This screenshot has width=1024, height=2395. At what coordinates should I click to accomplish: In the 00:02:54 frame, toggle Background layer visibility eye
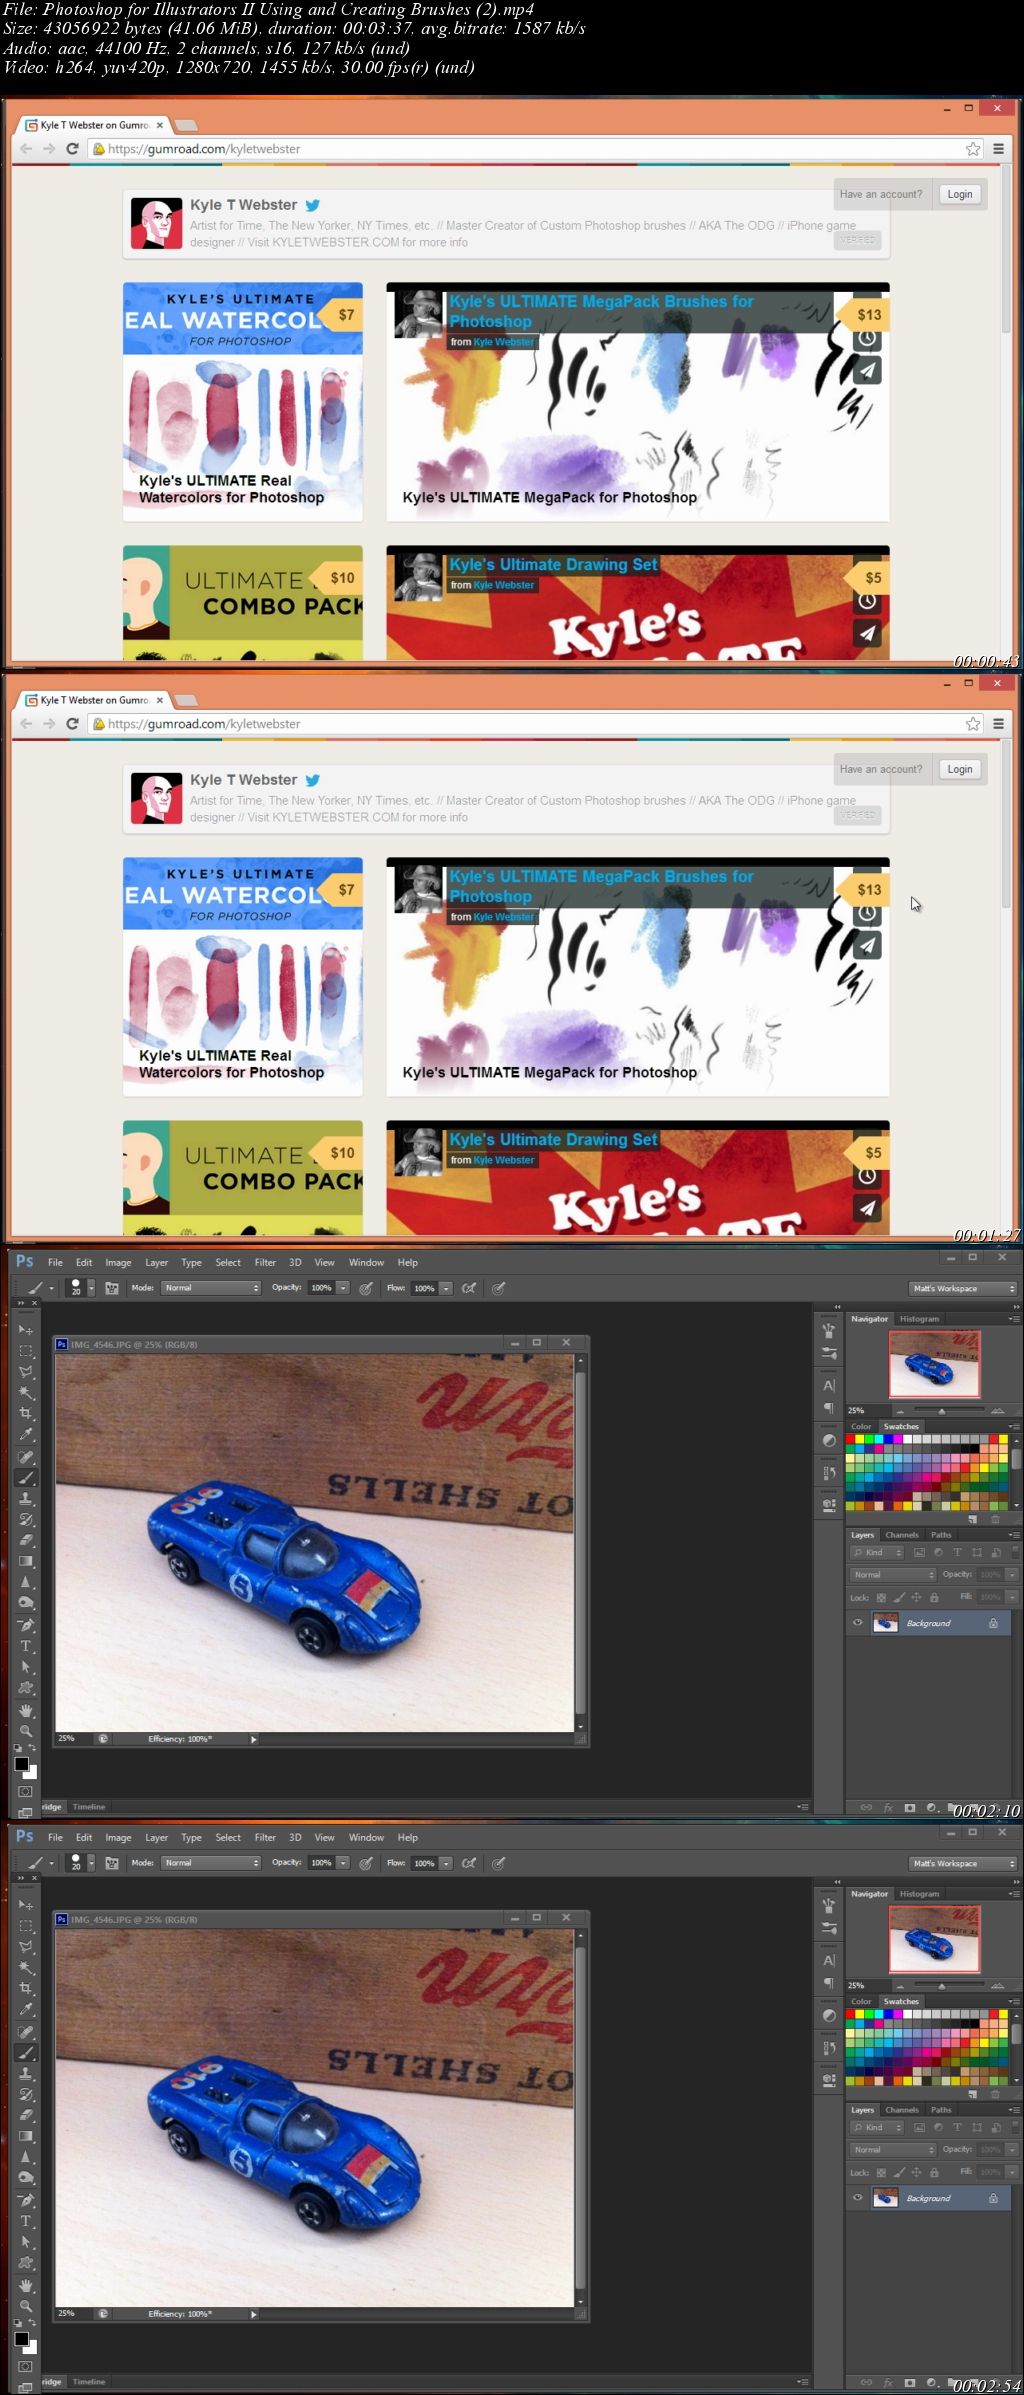[857, 2198]
